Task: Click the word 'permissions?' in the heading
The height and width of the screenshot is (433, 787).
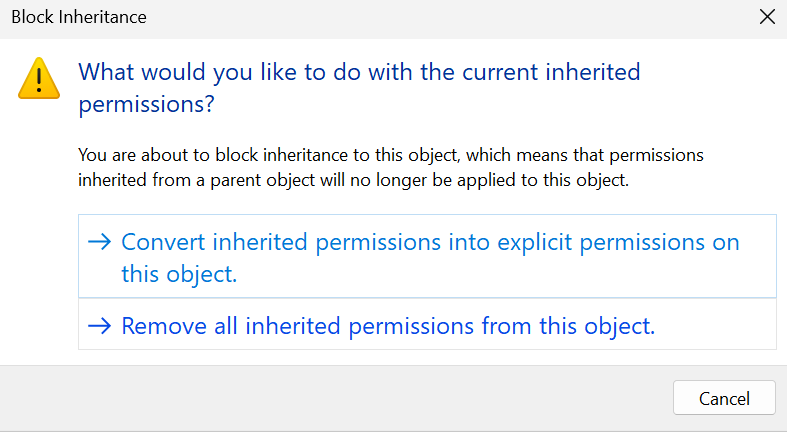Action: [147, 103]
